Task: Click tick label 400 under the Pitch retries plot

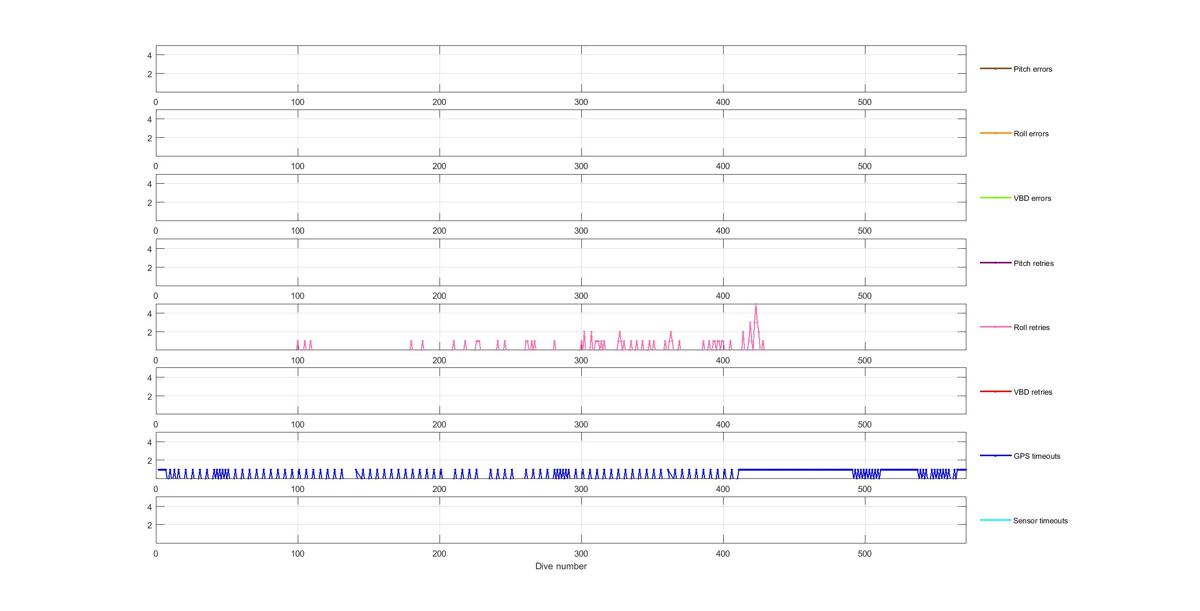Action: 723,296
